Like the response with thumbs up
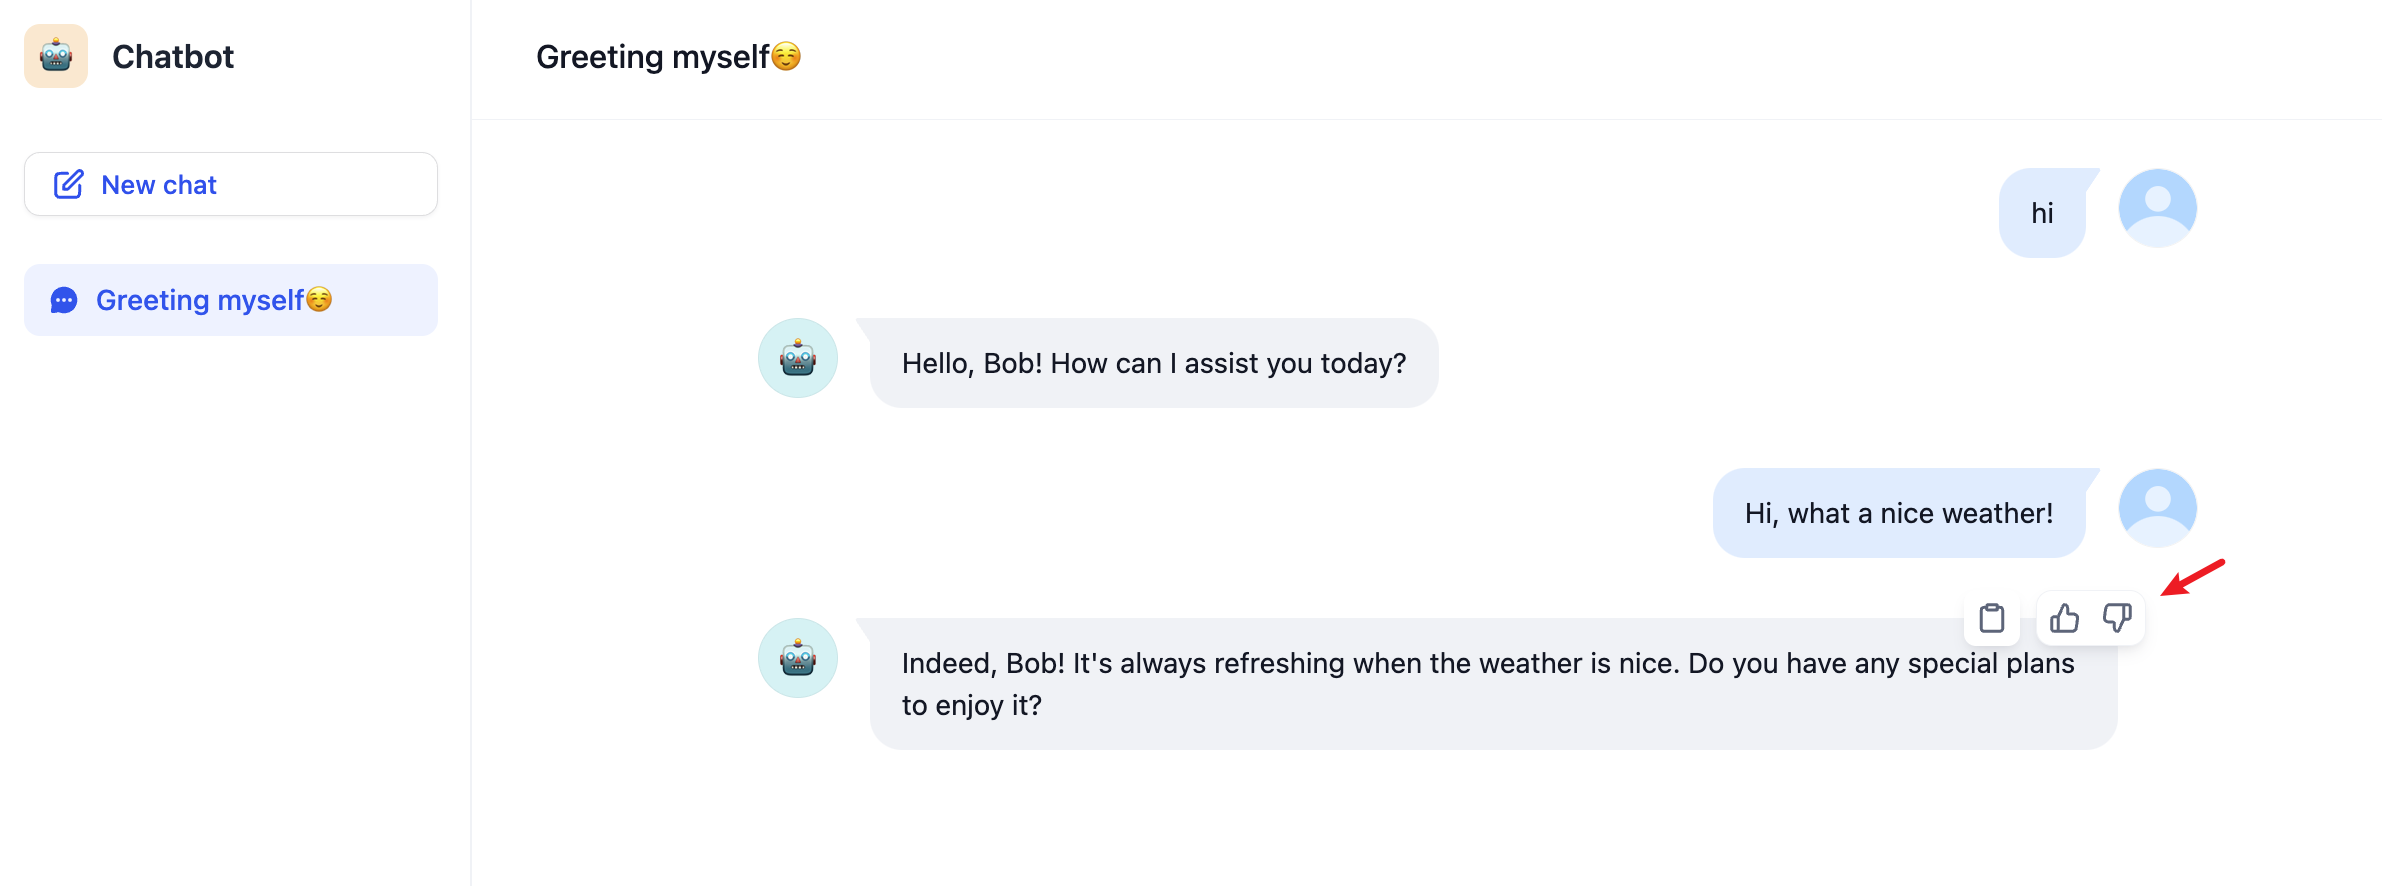The width and height of the screenshot is (2382, 886). pyautogui.click(x=2064, y=618)
